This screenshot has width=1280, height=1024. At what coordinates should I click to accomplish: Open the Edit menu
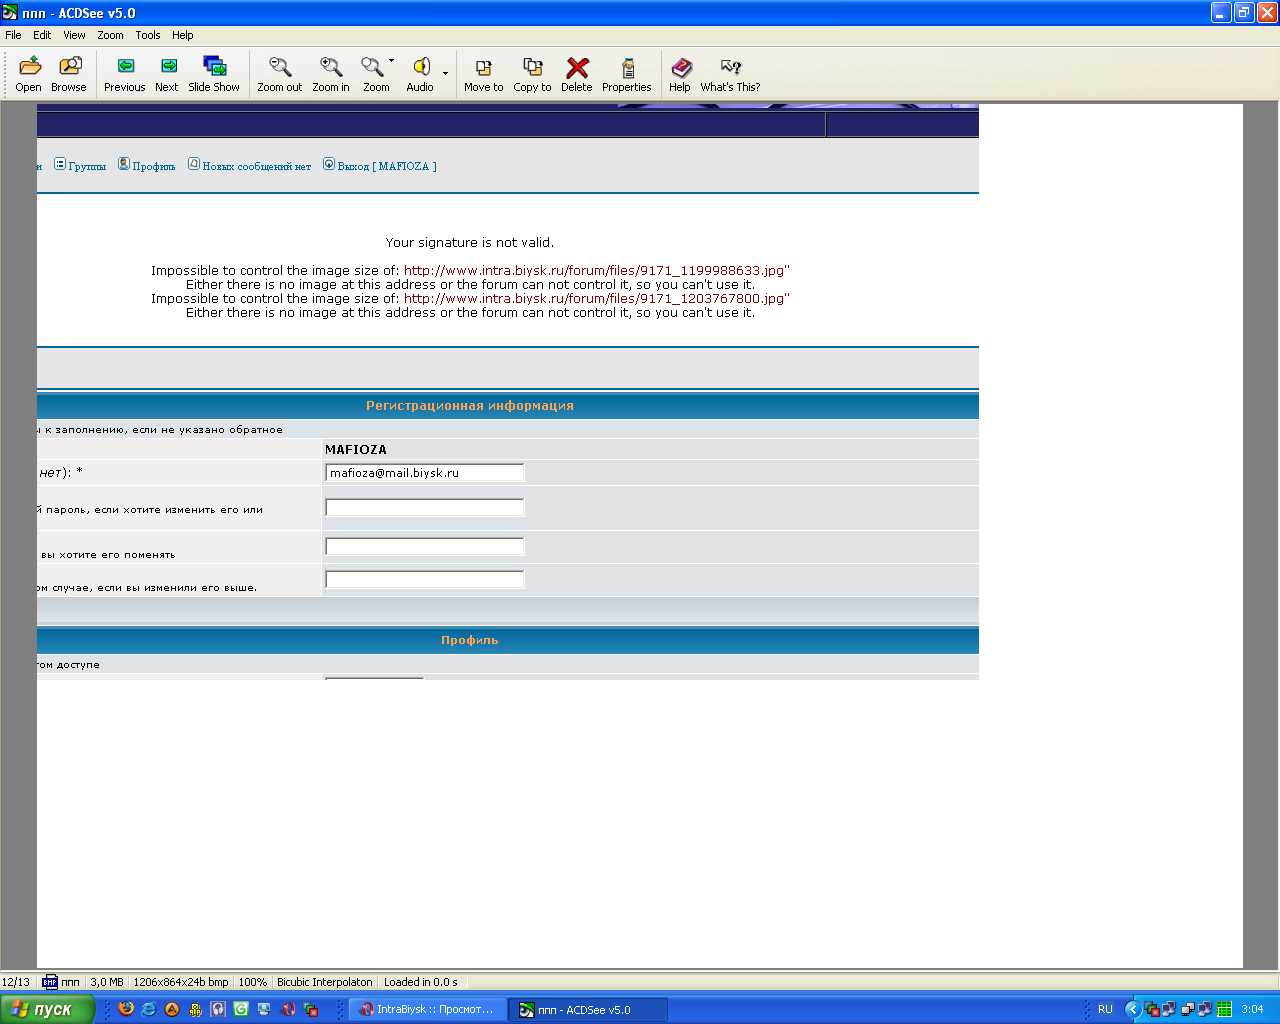[x=42, y=35]
